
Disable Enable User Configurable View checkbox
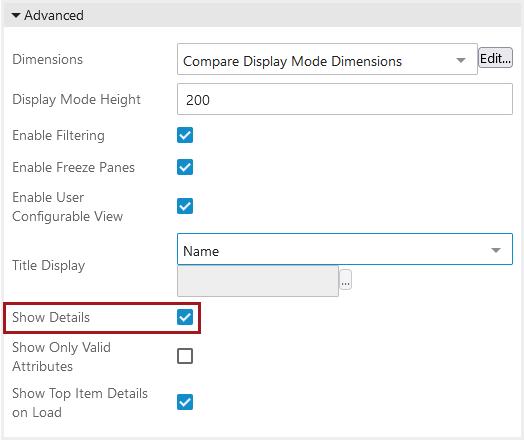click(x=185, y=206)
